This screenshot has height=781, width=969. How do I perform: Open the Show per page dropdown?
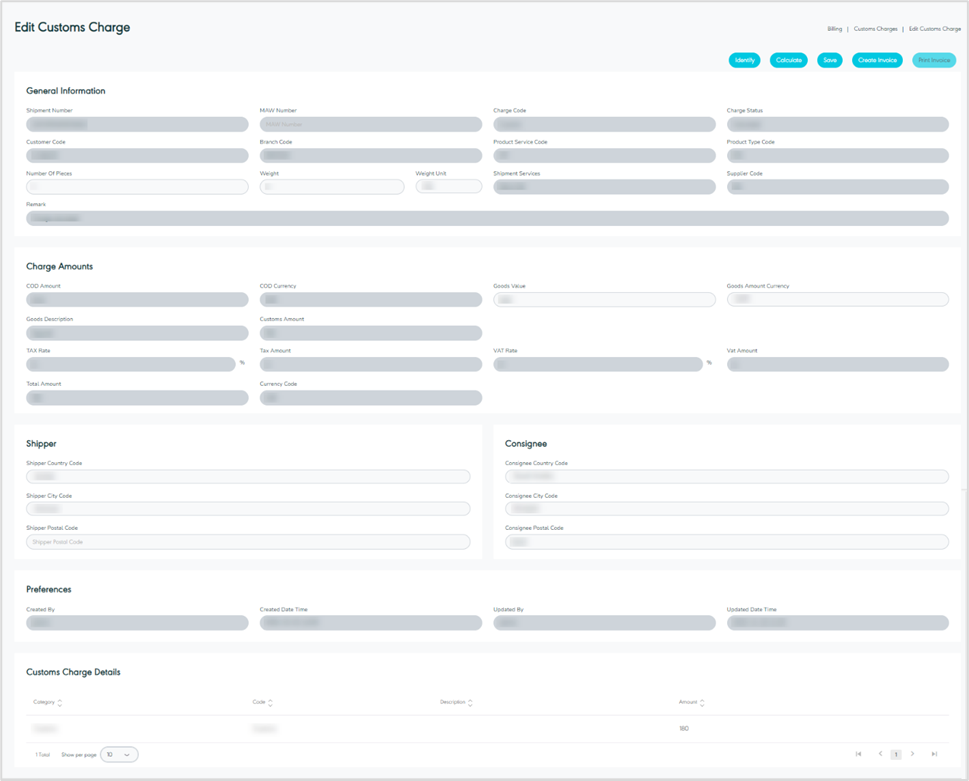coord(119,754)
